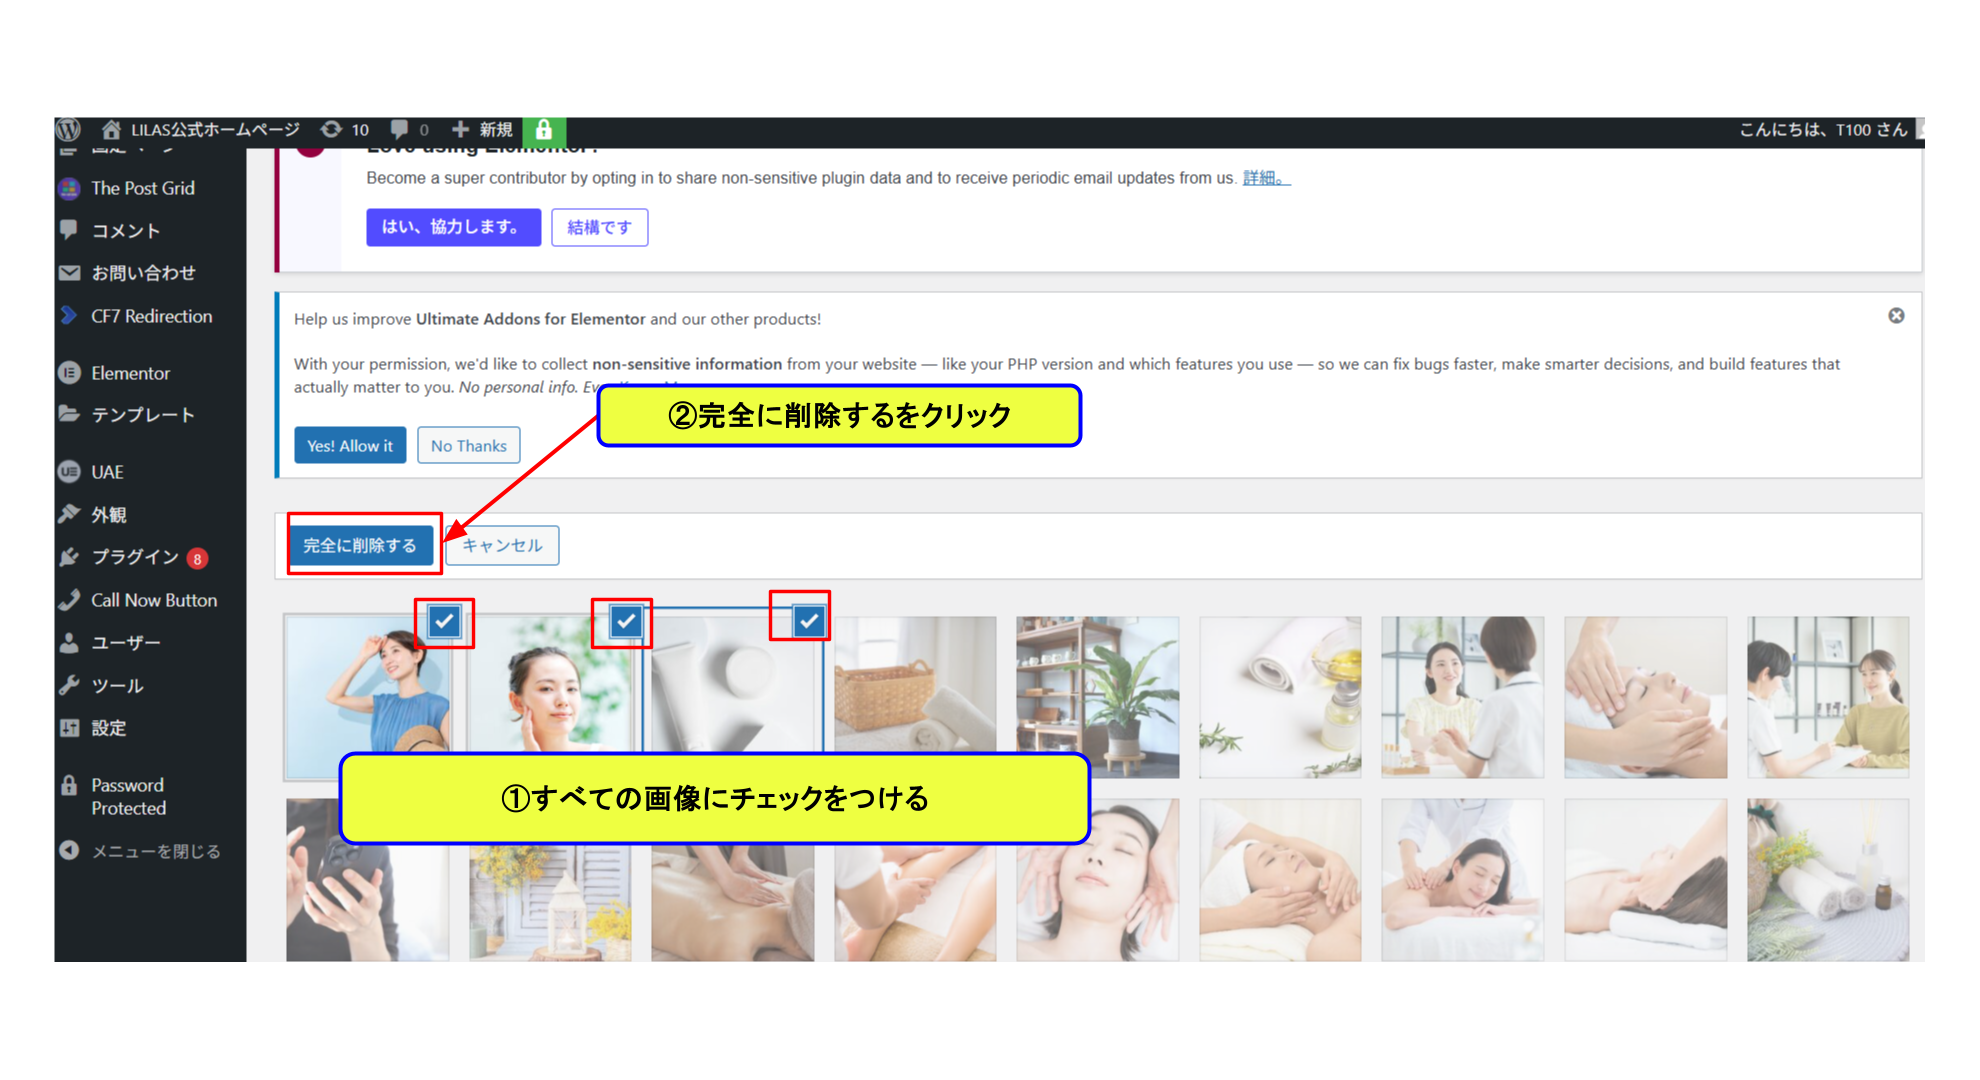Screen dimensions: 1980x1080
Task: Click the 設定 settings icon
Action: click(x=69, y=728)
